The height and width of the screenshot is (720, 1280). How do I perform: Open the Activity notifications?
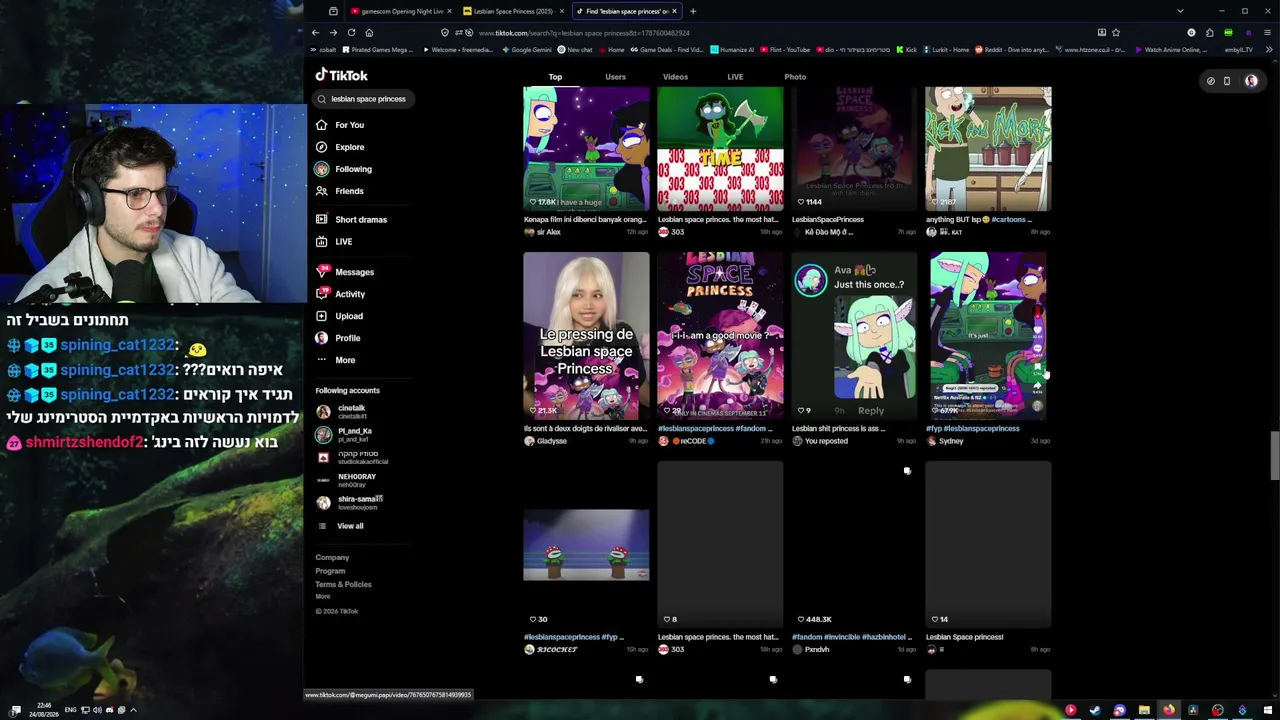point(340,294)
